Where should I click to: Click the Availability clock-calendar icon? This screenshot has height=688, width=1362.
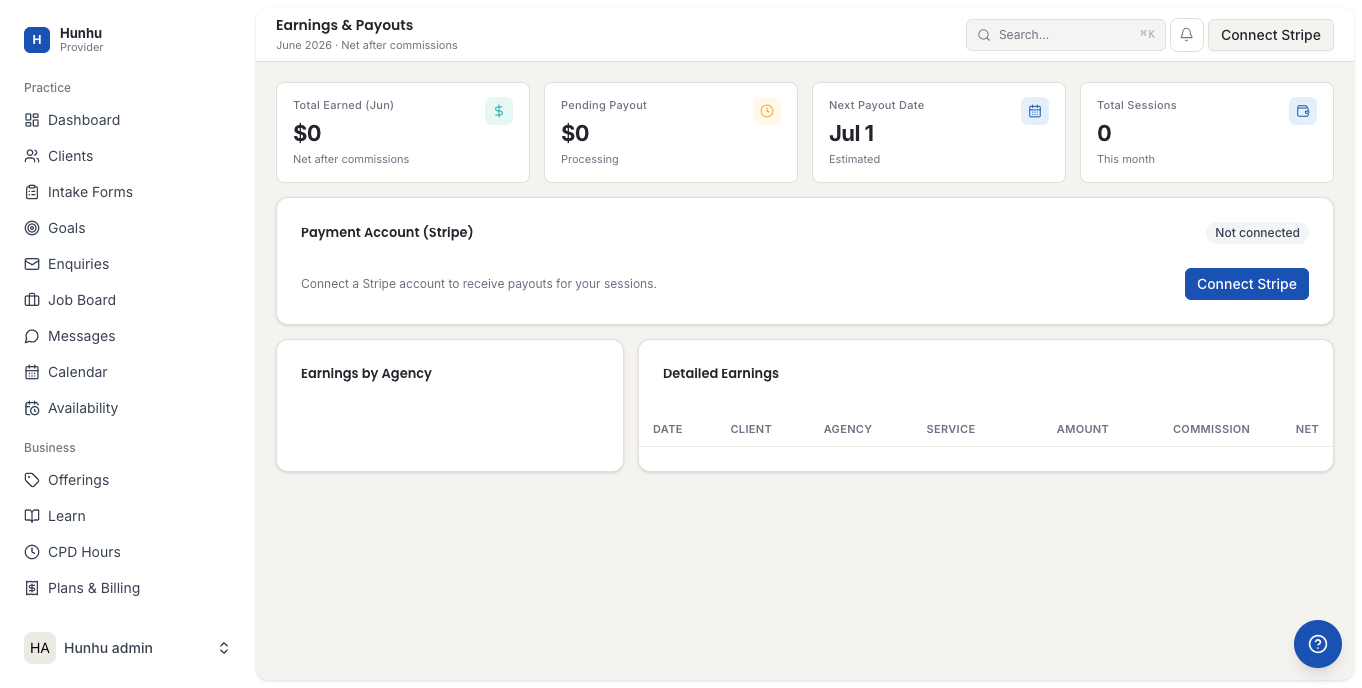pos(32,408)
